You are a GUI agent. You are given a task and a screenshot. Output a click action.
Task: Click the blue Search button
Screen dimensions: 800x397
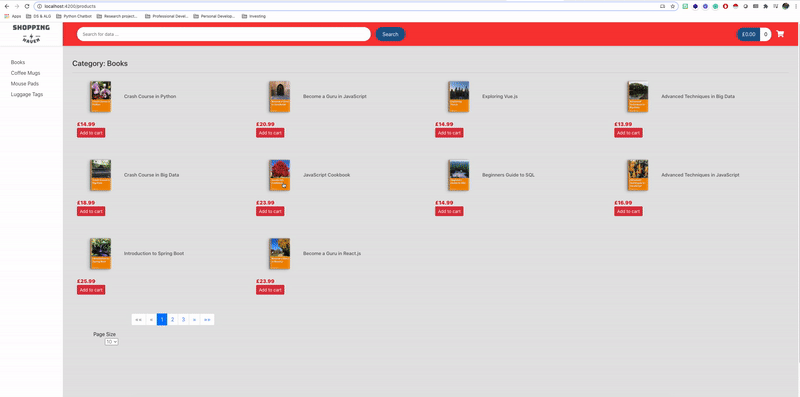coord(390,34)
